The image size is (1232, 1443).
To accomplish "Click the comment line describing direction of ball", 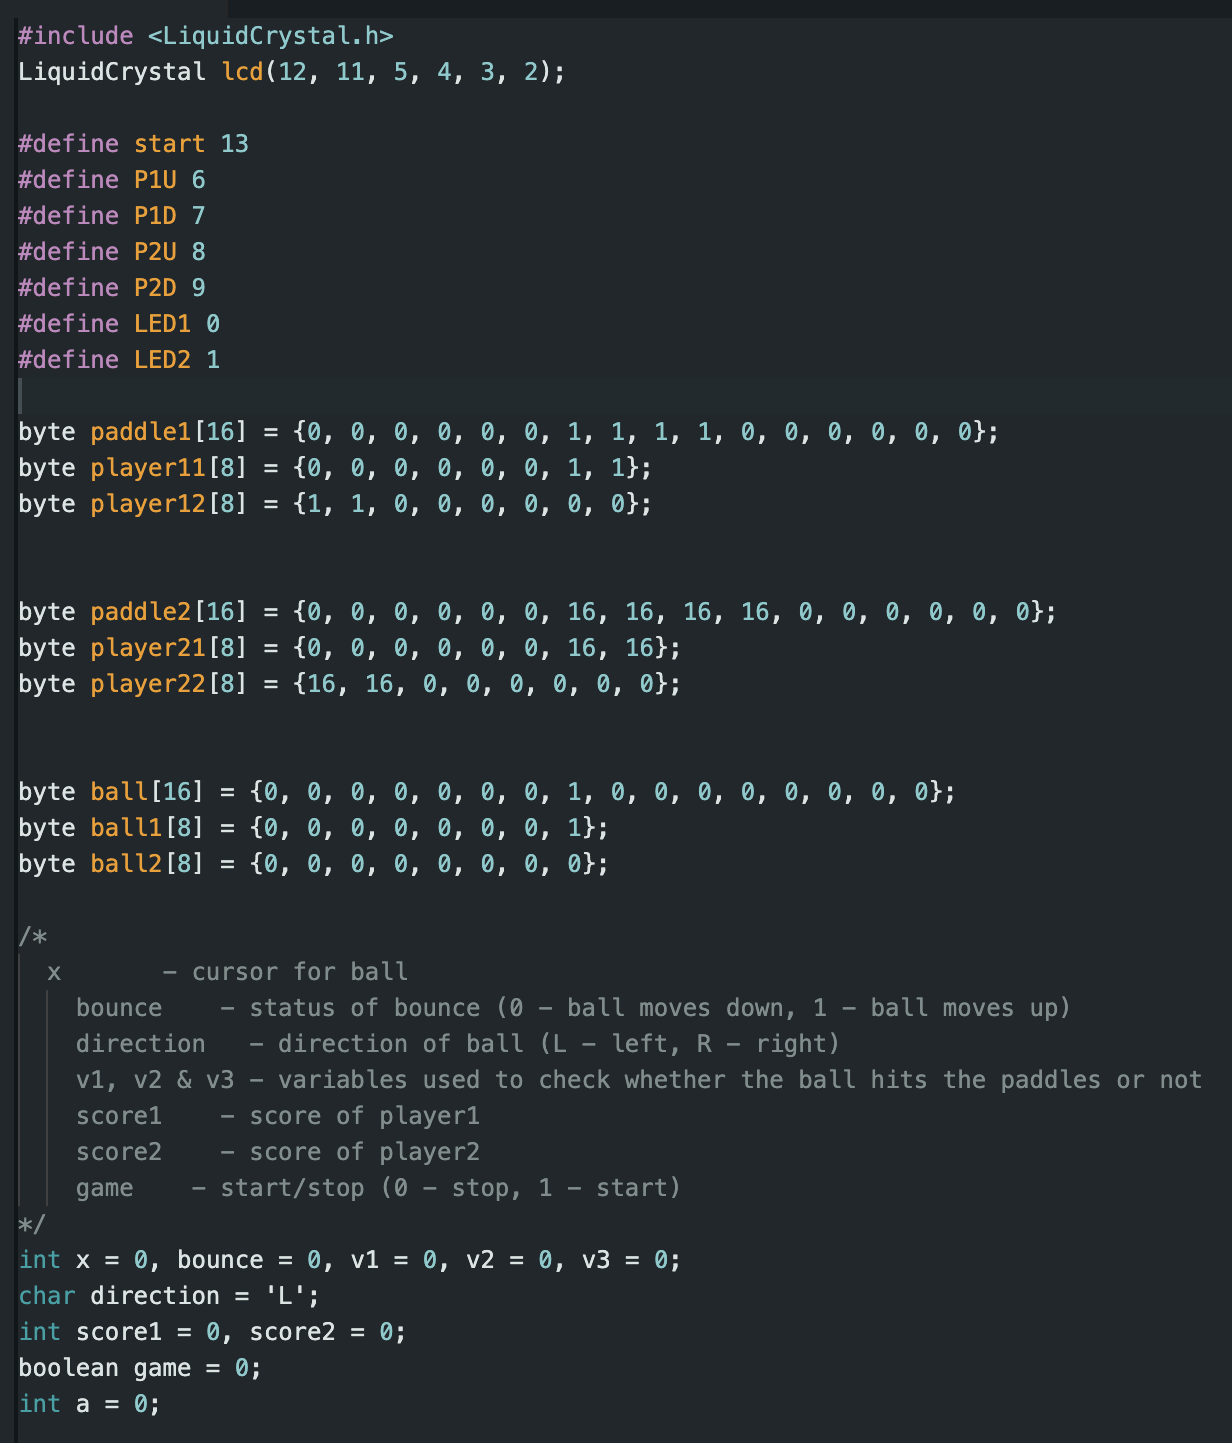I will tap(457, 1044).
